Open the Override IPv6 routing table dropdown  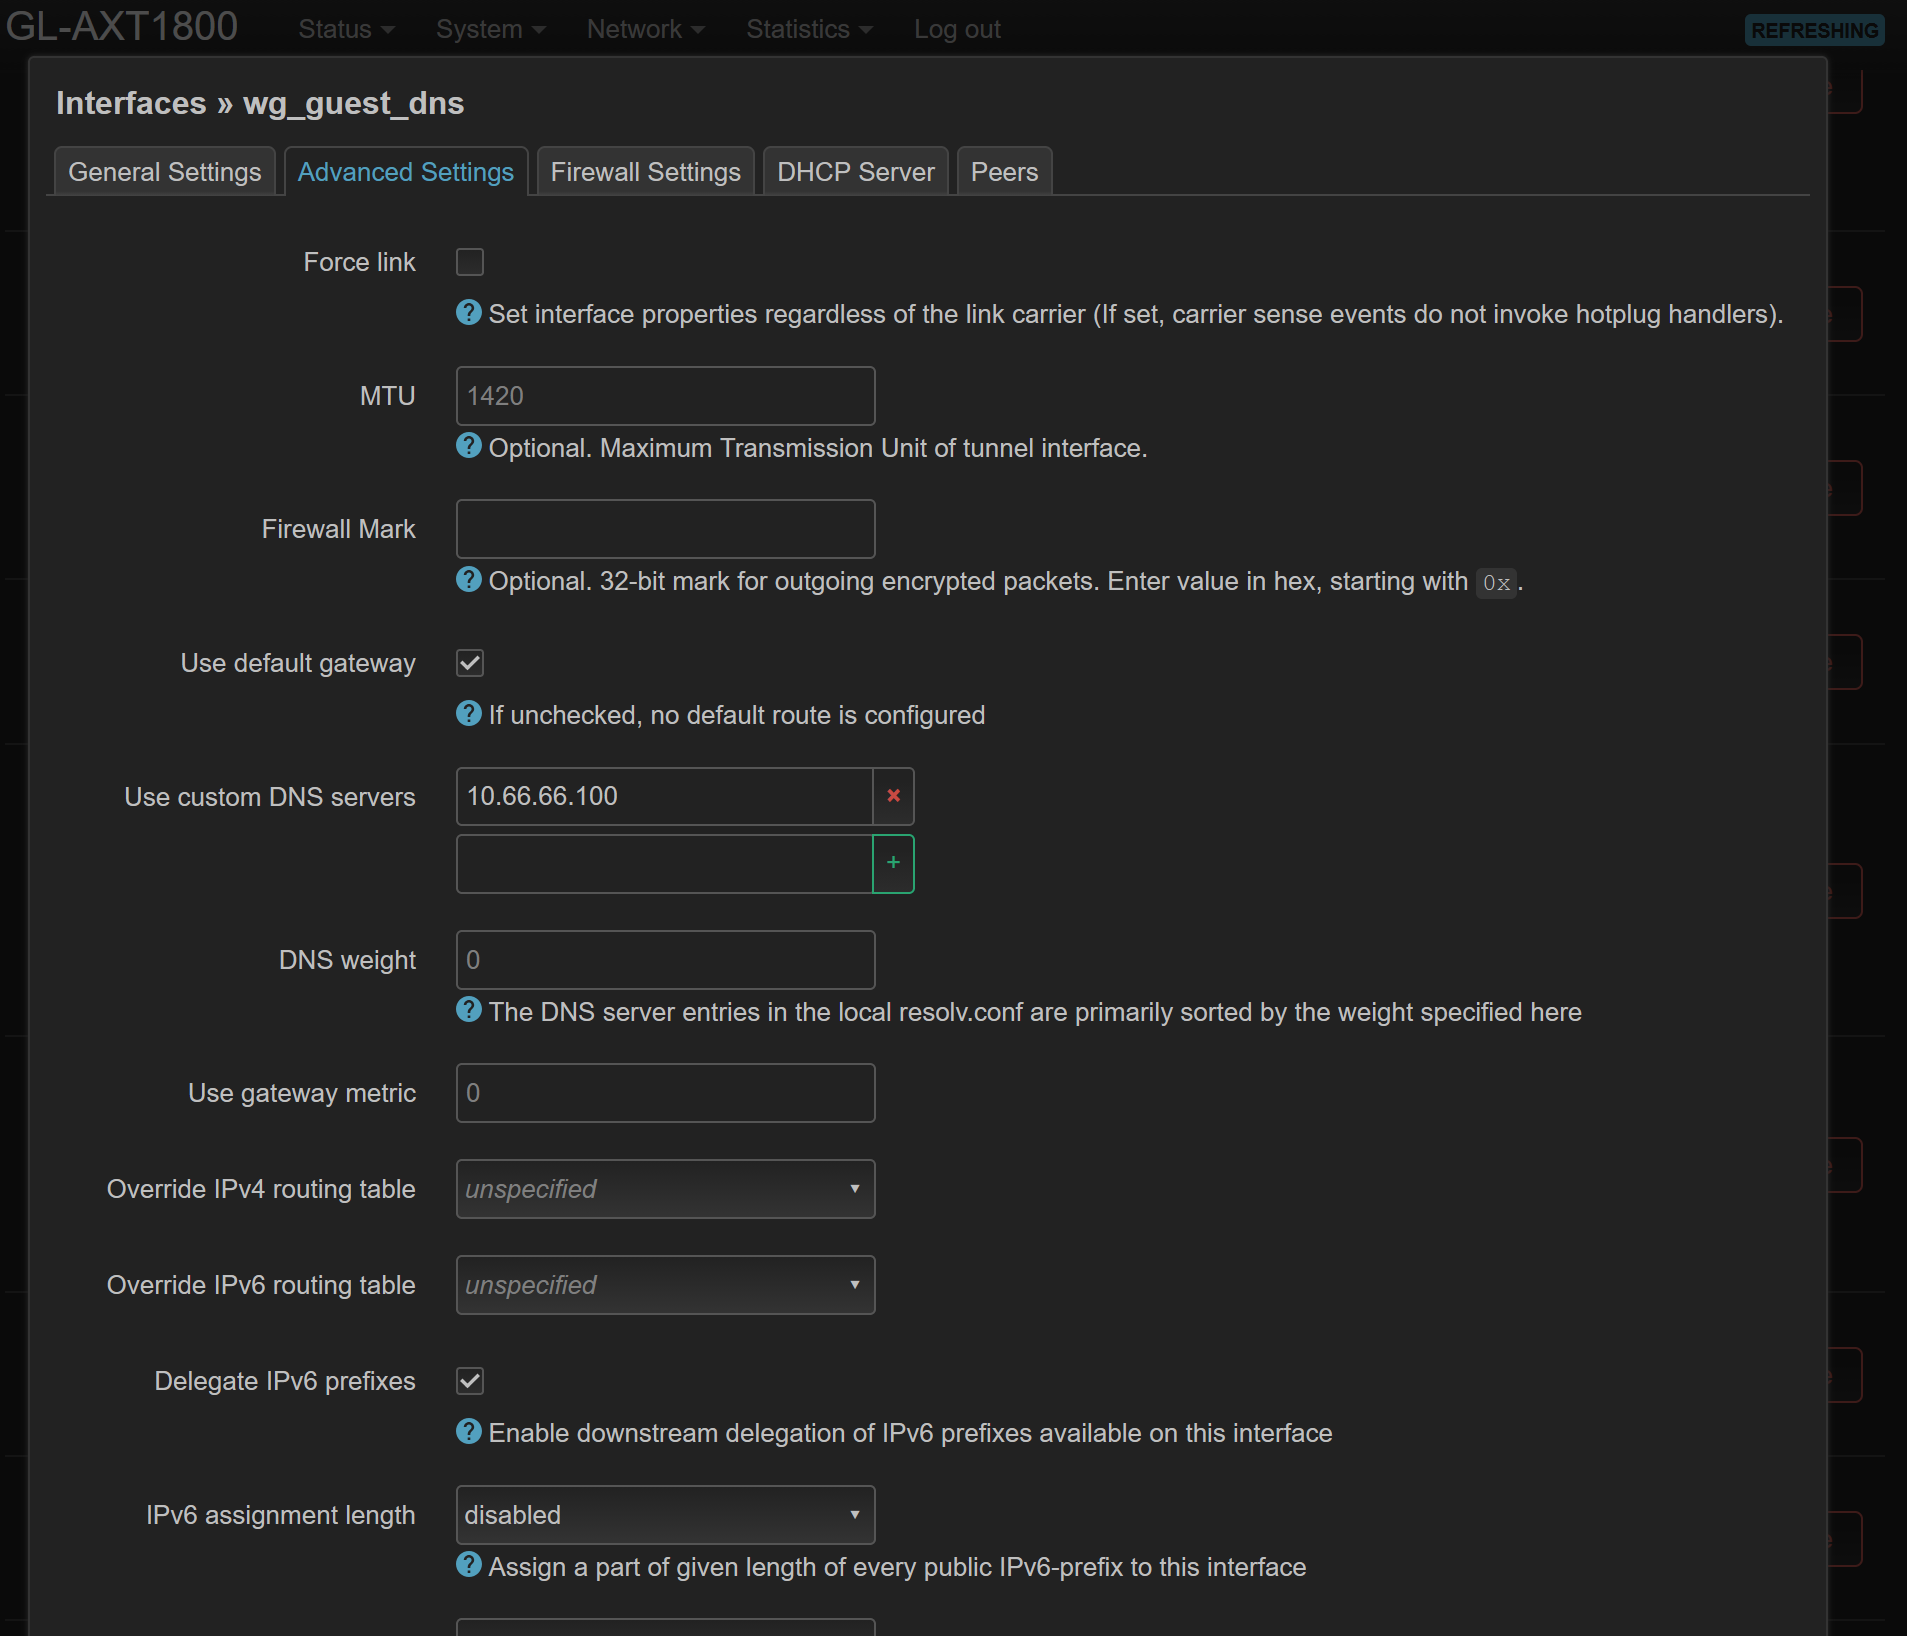click(665, 1285)
